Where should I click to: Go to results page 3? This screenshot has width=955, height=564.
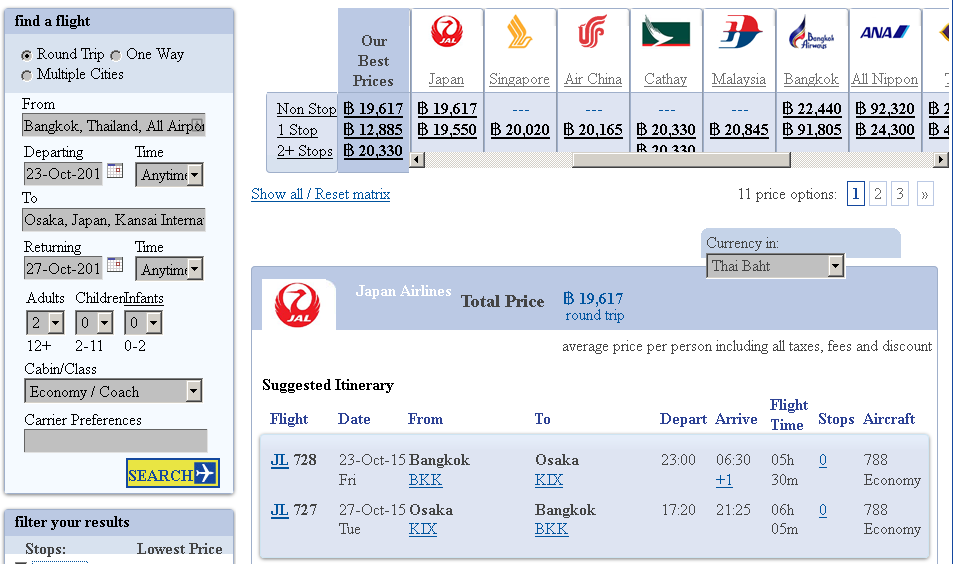click(900, 194)
